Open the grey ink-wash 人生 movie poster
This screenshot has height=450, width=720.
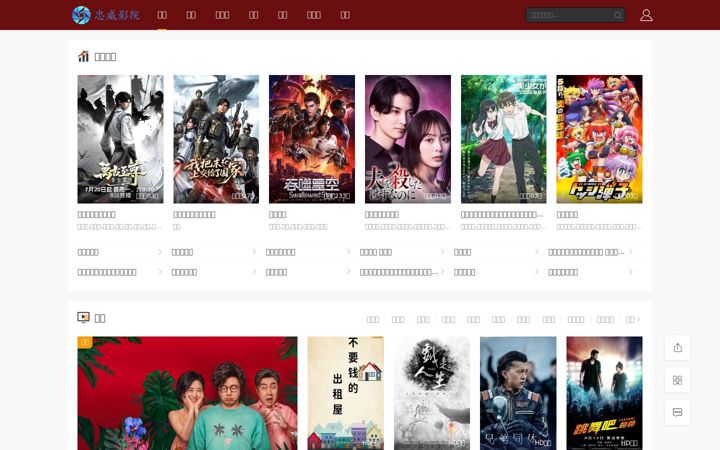click(432, 394)
